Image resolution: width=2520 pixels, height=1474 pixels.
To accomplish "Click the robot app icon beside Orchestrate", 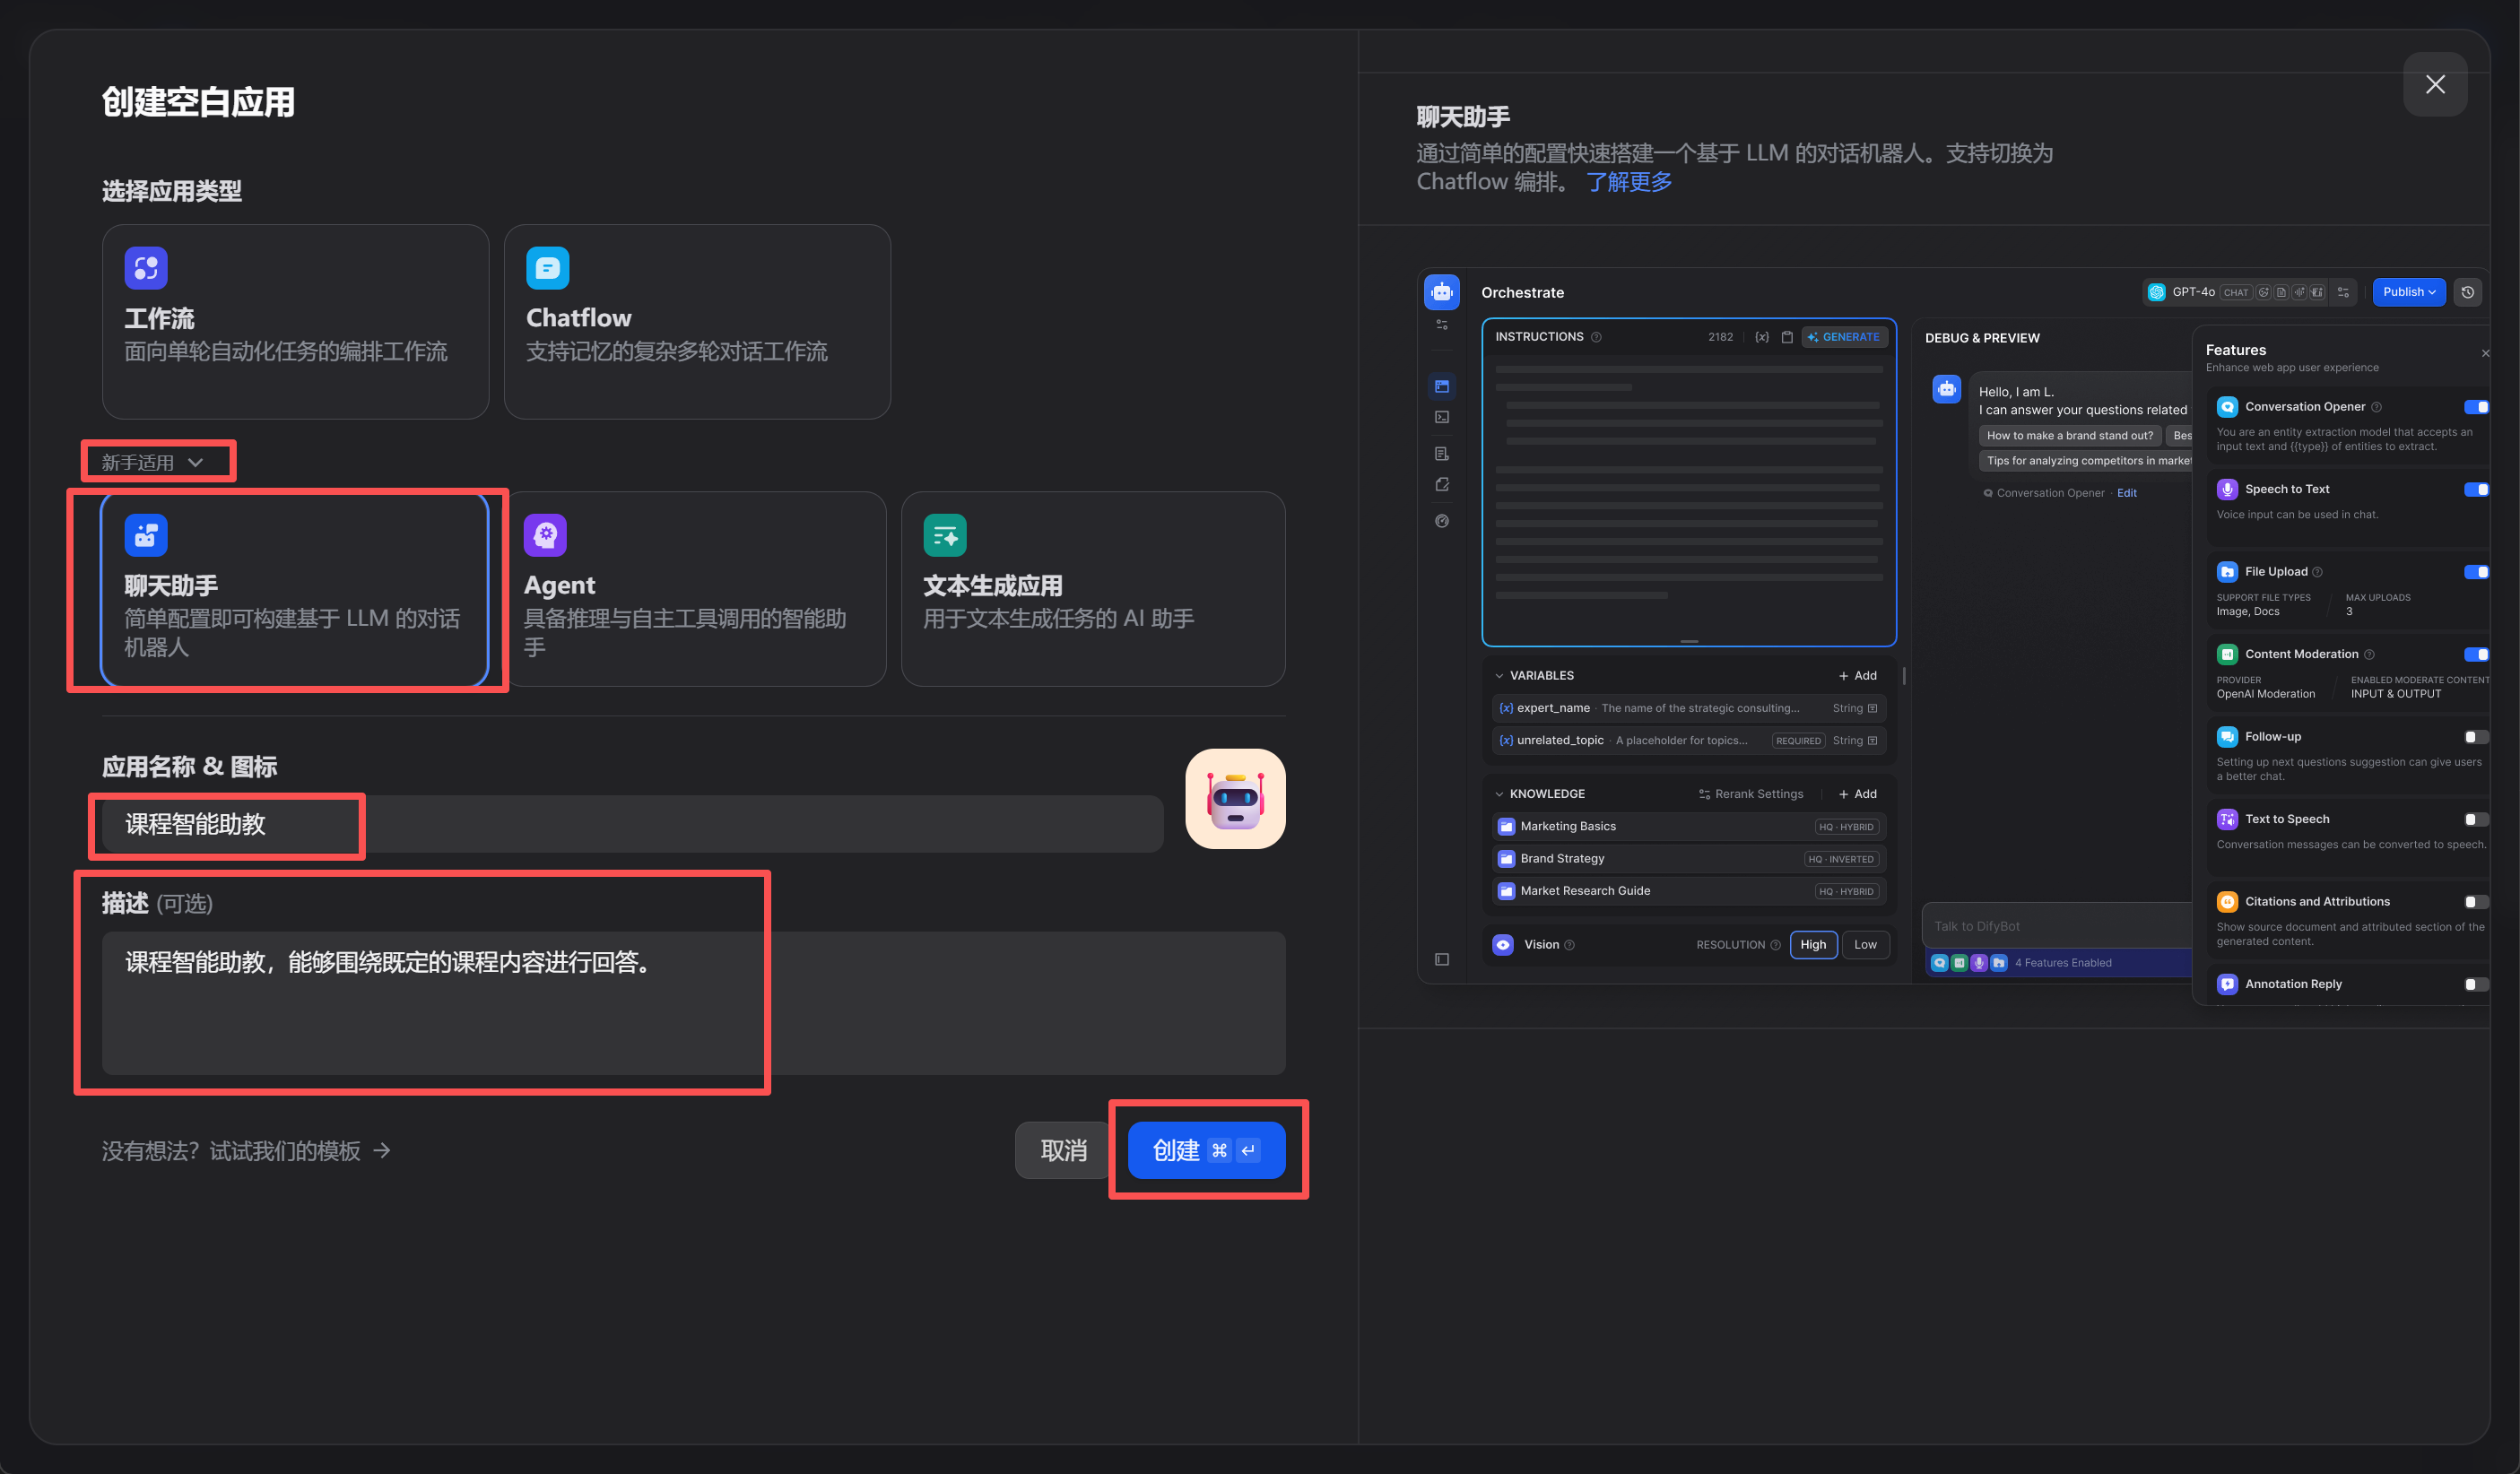I will click(1441, 291).
